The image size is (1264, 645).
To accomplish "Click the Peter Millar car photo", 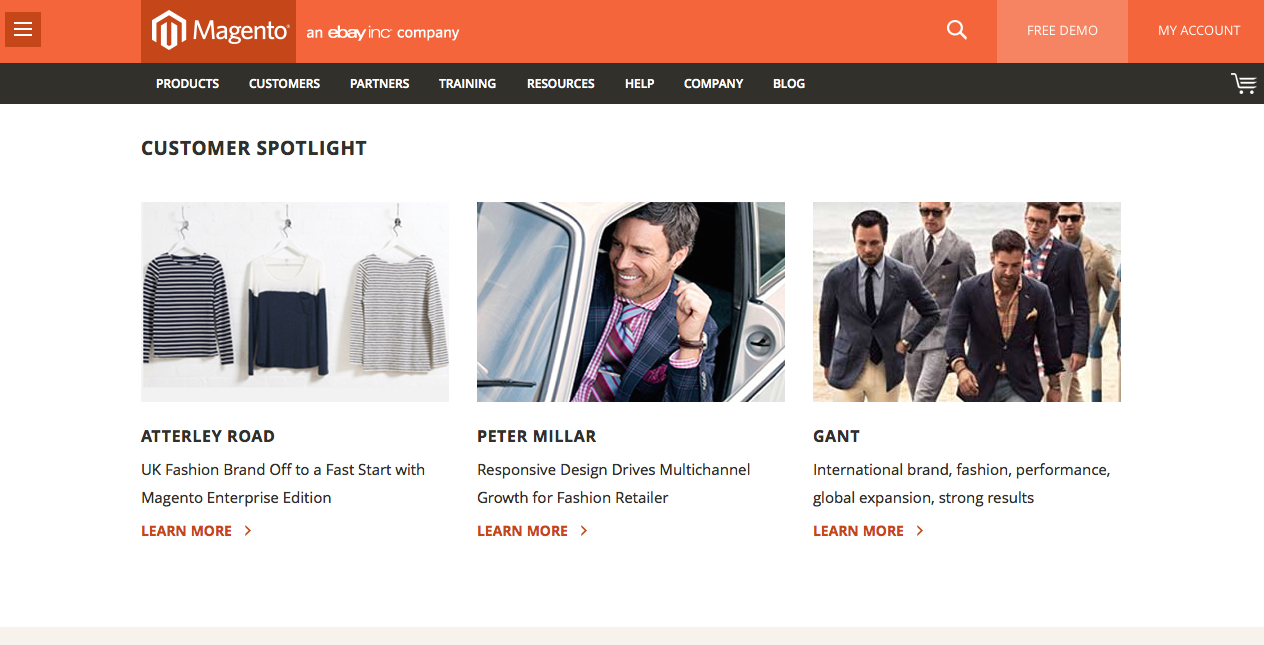I will pyautogui.click(x=631, y=301).
